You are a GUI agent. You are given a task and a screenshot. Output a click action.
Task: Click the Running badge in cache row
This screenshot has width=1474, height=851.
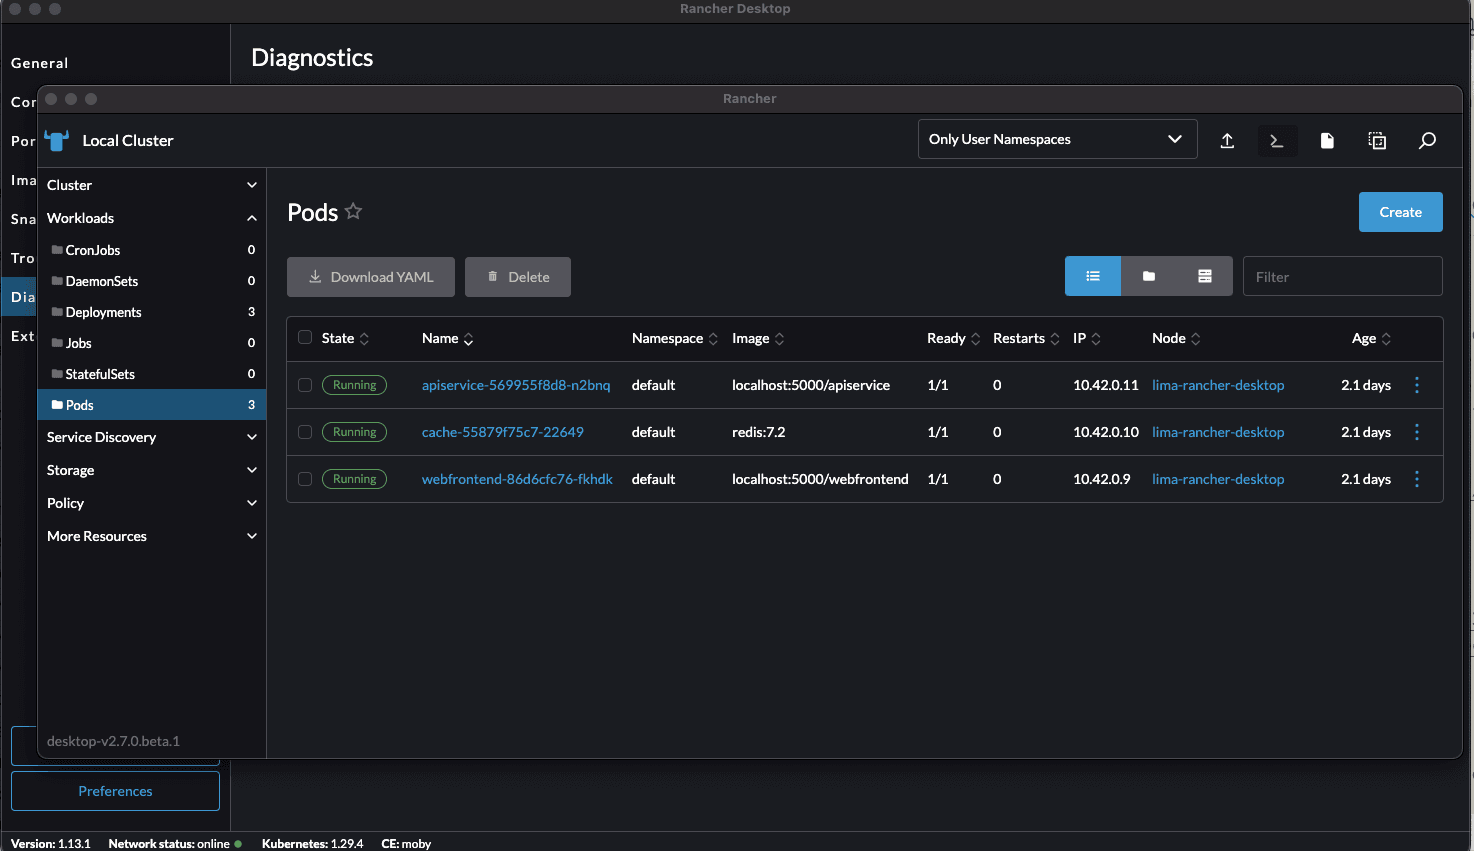pos(354,432)
